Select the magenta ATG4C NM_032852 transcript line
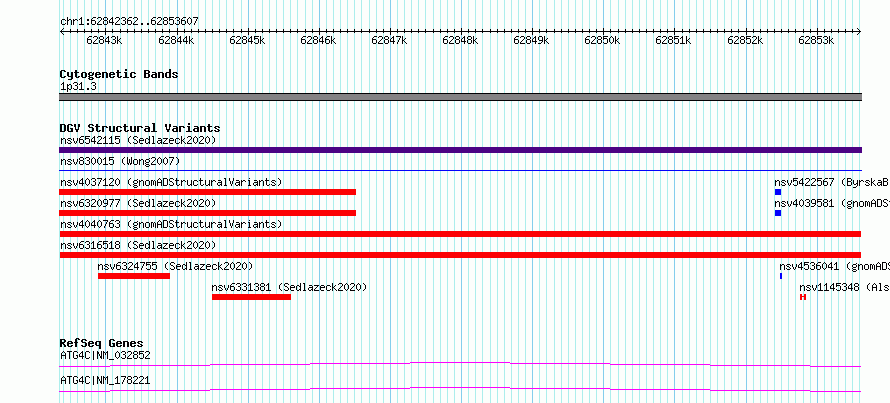Viewport: 890px width, 403px height. (460, 364)
